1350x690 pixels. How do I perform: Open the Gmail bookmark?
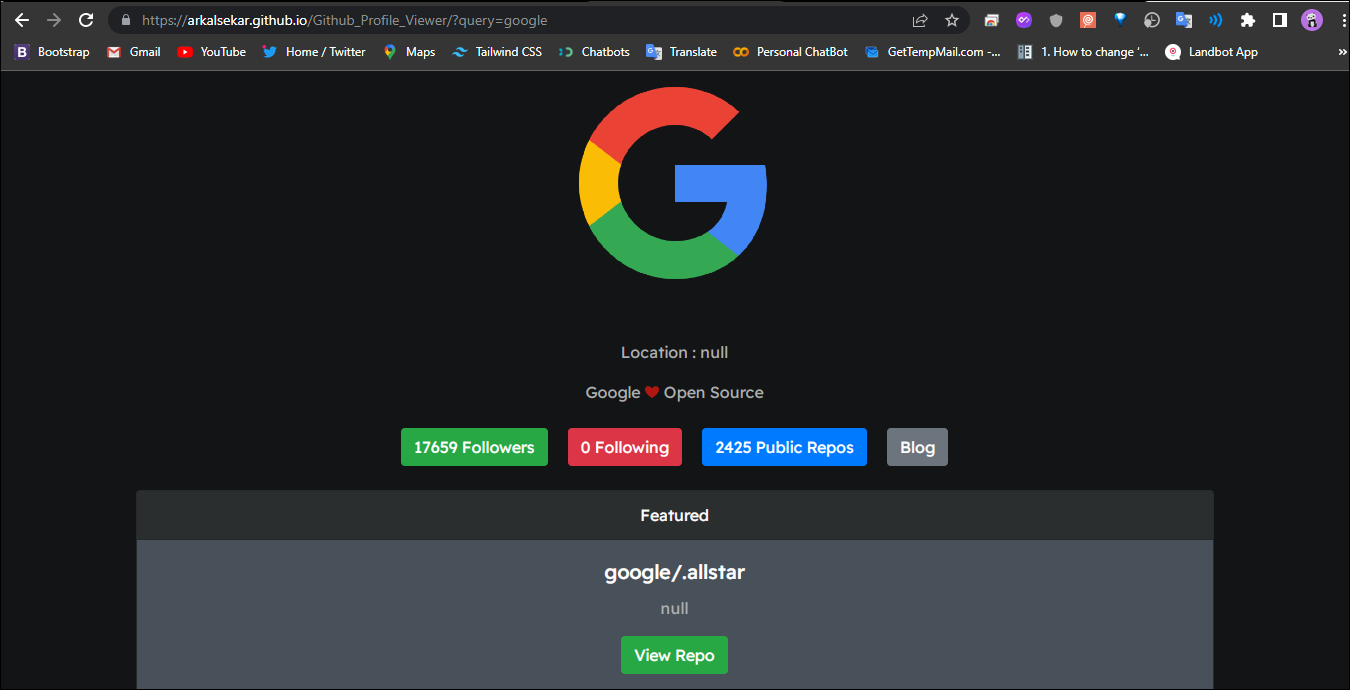coord(134,52)
